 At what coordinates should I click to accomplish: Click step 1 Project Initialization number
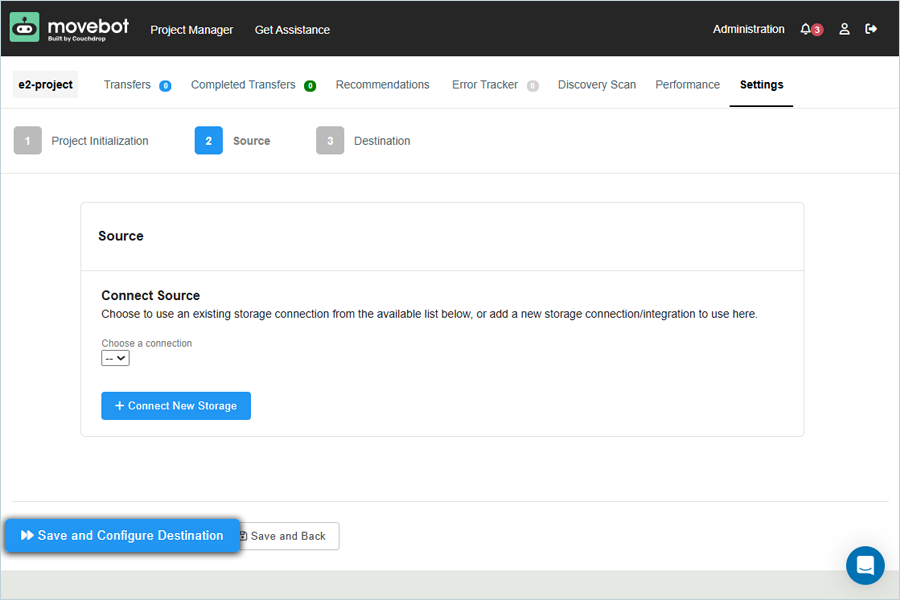(28, 141)
